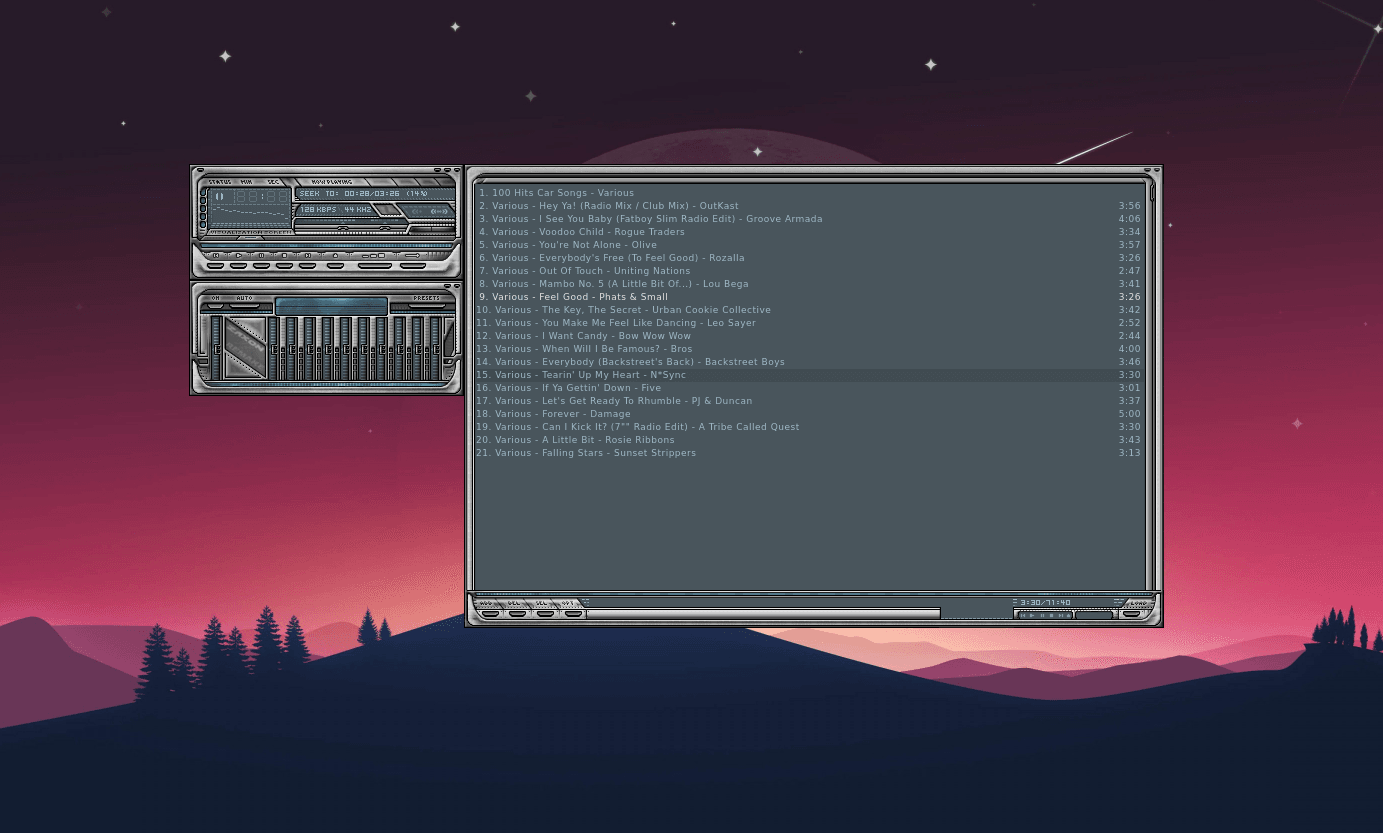Viewport: 1383px width, 833px height.
Task: Click the spectrum visualization area
Action: [250, 215]
